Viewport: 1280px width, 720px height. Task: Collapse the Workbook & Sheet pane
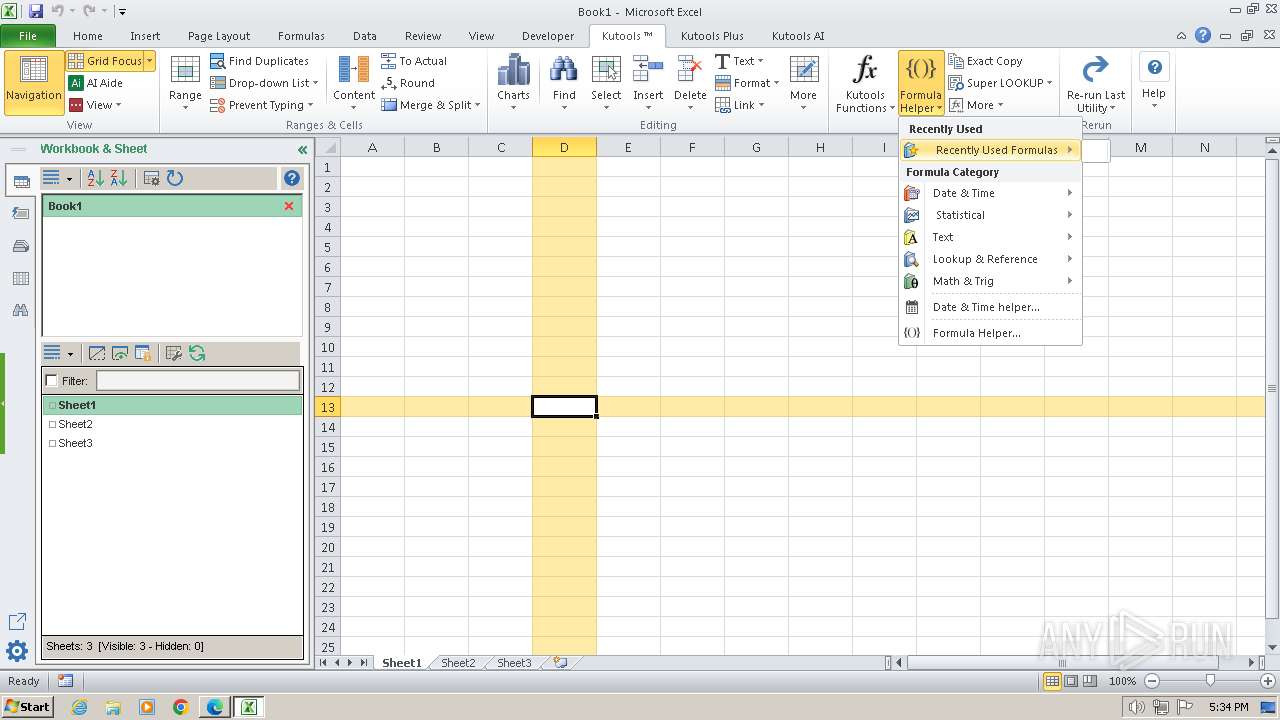tap(302, 150)
